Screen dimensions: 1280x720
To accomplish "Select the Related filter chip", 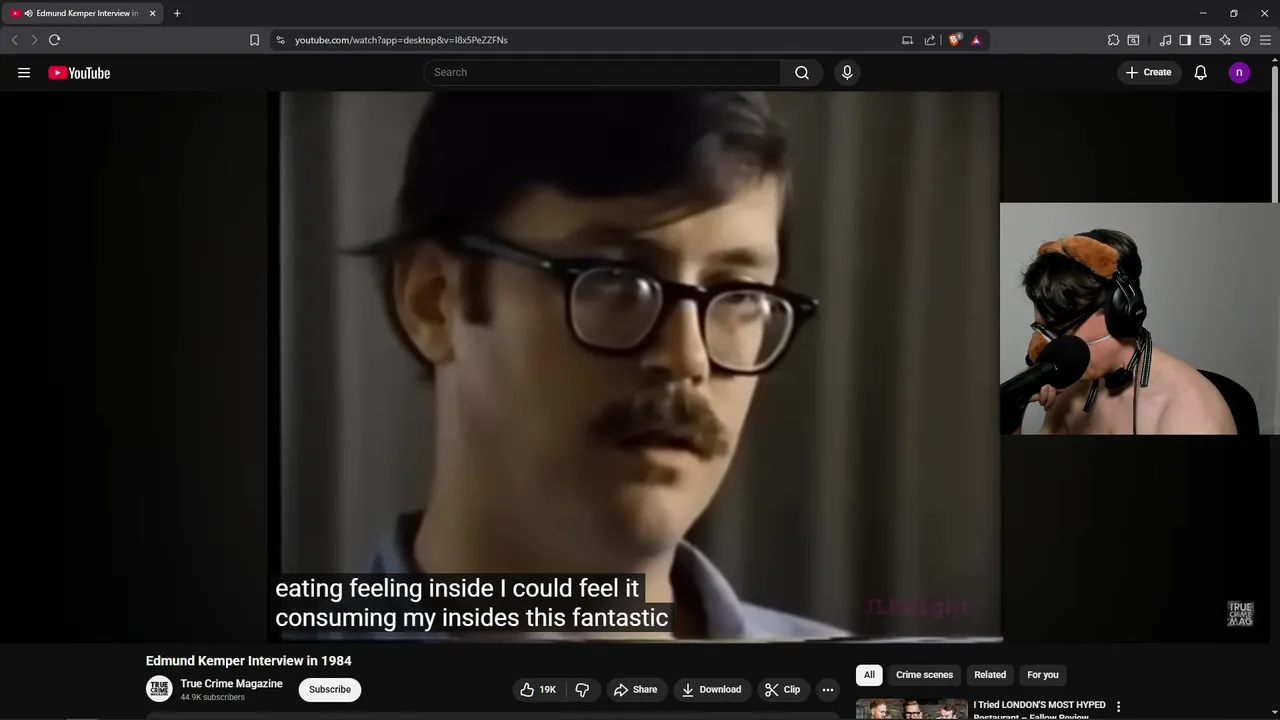I will pos(990,675).
